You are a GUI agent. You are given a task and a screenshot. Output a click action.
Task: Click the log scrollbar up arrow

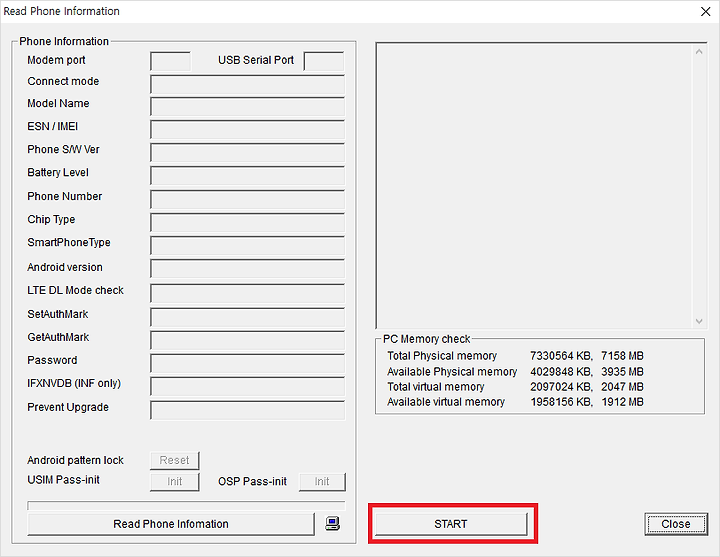[x=699, y=52]
